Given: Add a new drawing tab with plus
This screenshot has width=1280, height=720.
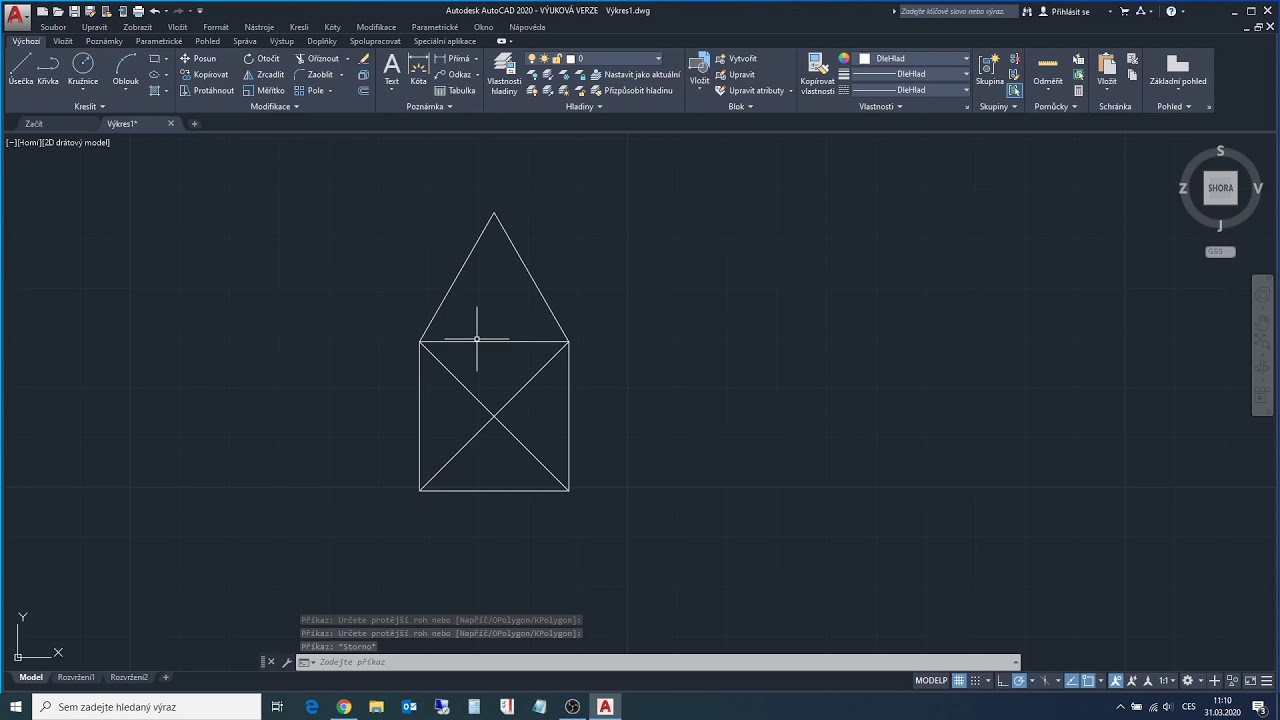Looking at the screenshot, I should pos(194,124).
